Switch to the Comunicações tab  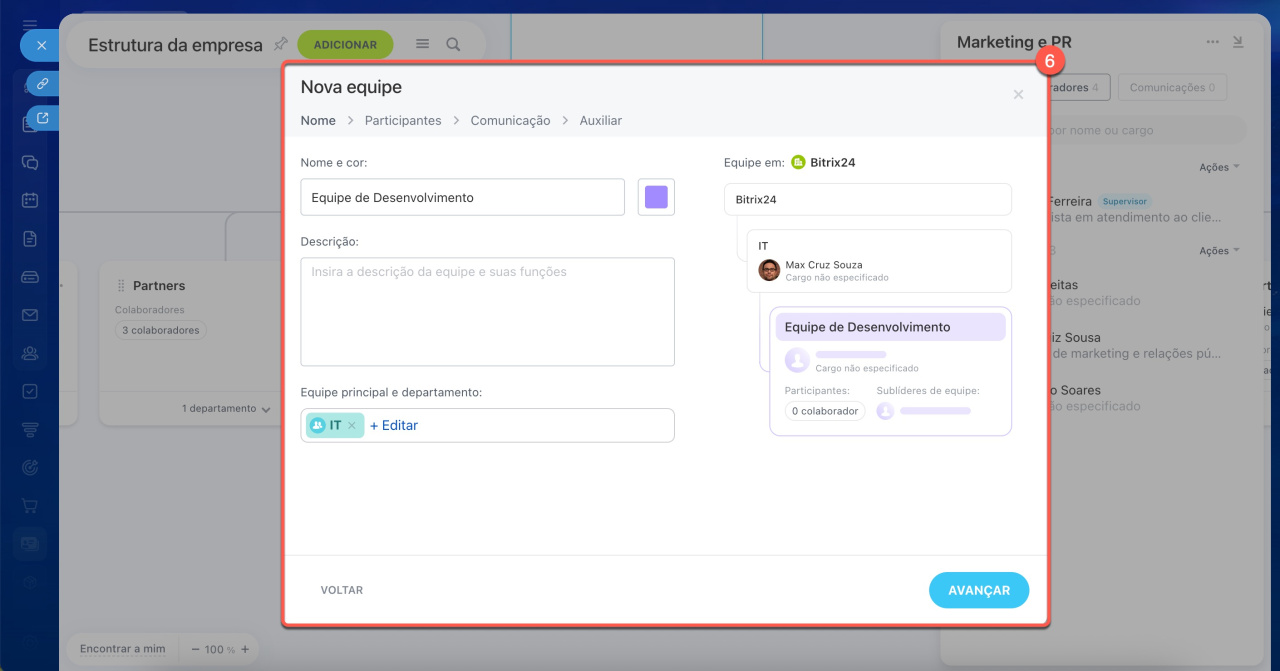(1171, 88)
